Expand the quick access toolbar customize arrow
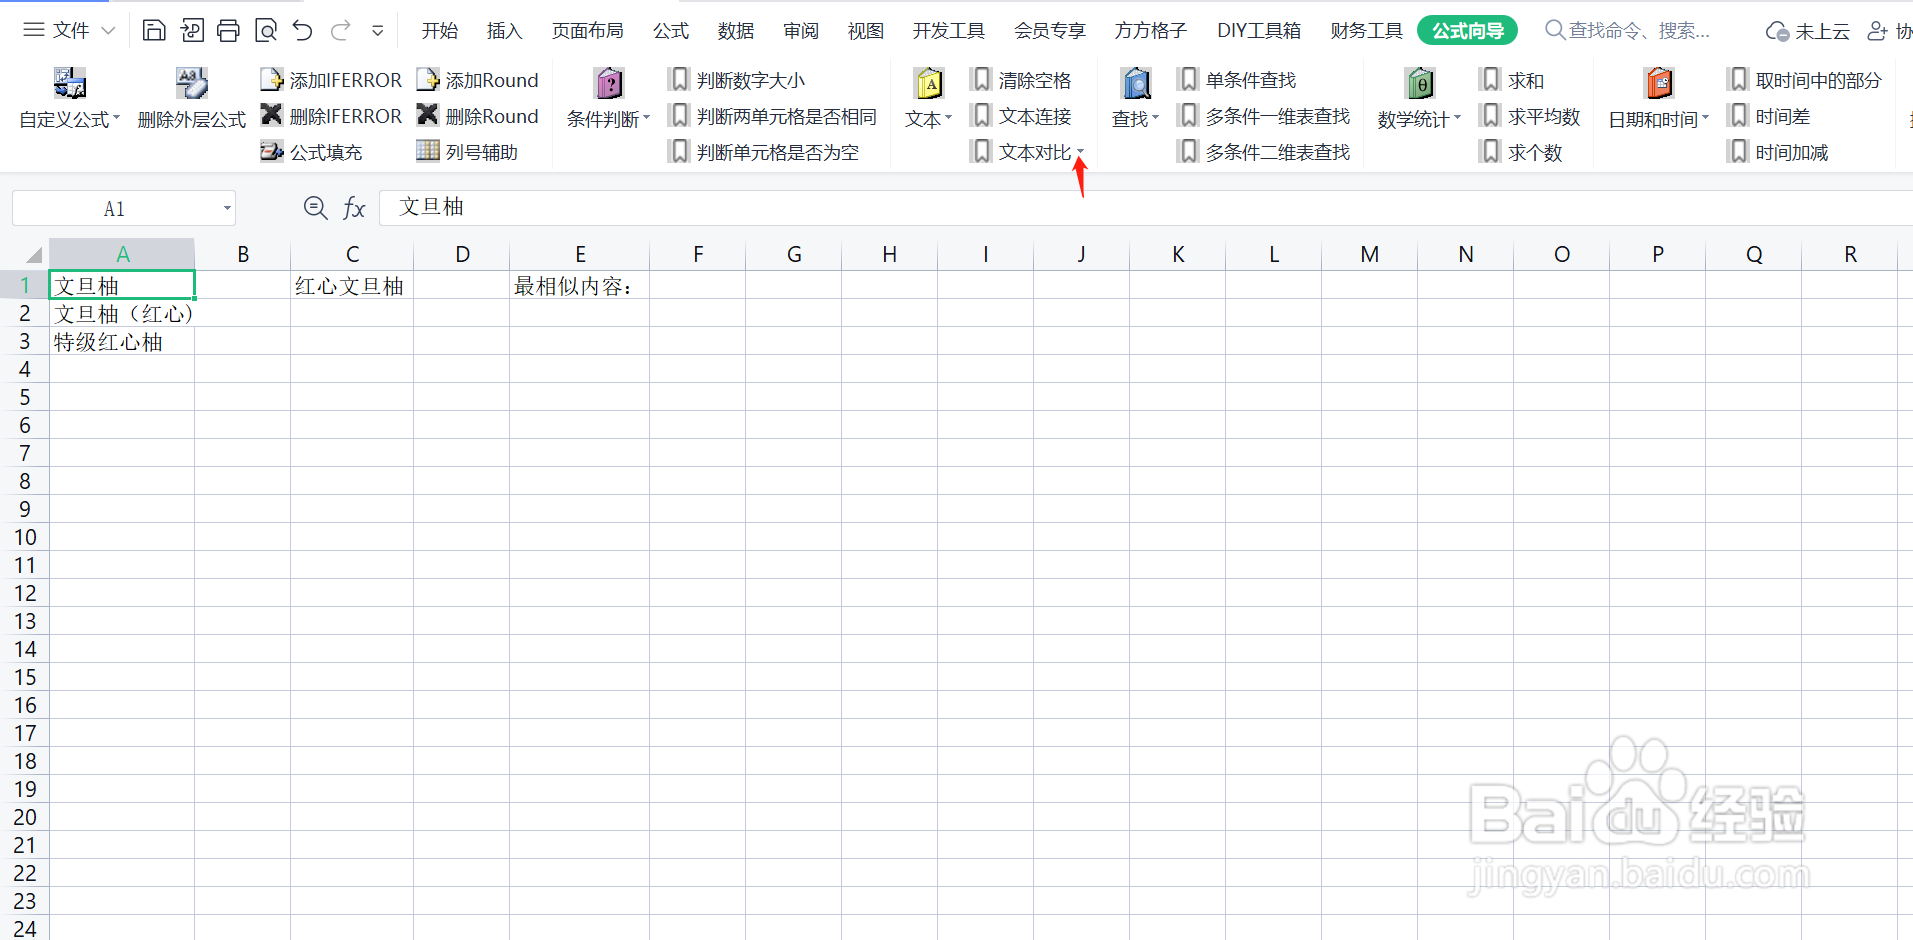Screen dimensions: 1913x940 (378, 31)
